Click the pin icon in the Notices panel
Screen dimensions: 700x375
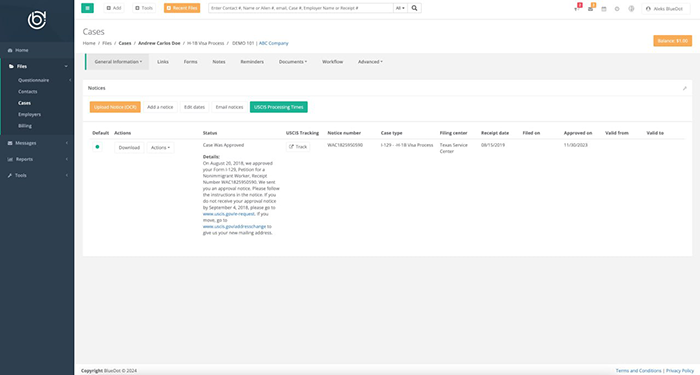684,88
